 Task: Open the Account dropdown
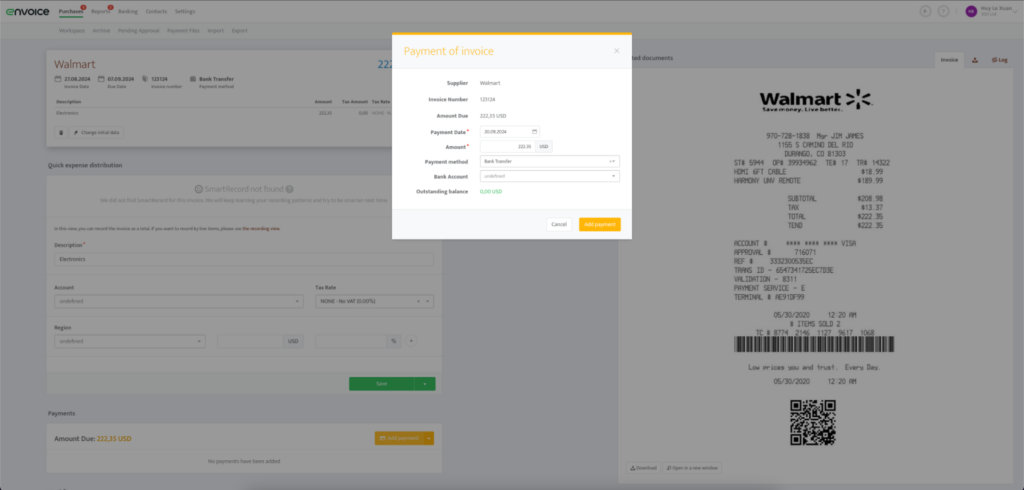(179, 301)
